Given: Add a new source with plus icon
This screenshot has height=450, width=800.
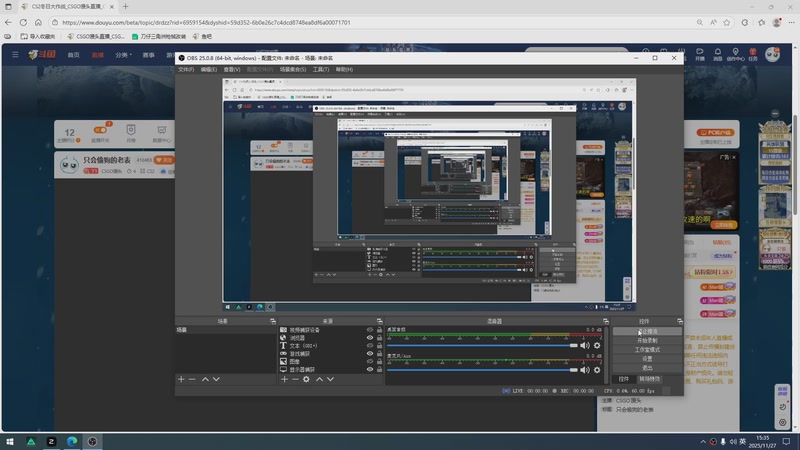Looking at the screenshot, I should coord(284,379).
